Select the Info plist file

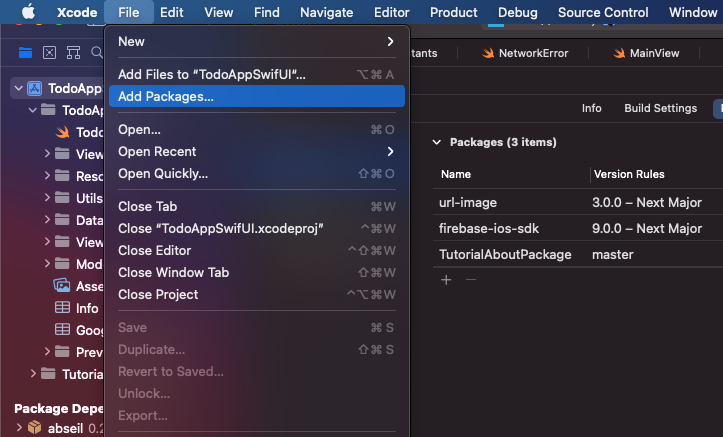click(77, 308)
